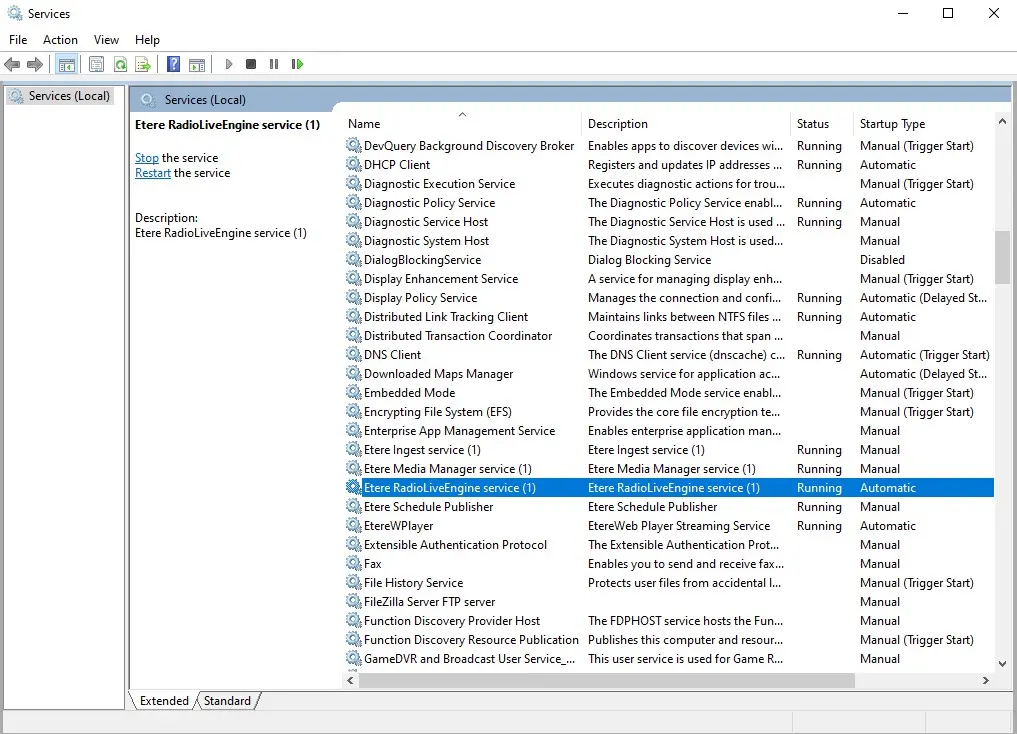Click the Stop the service link
1017x734 pixels.
[147, 158]
